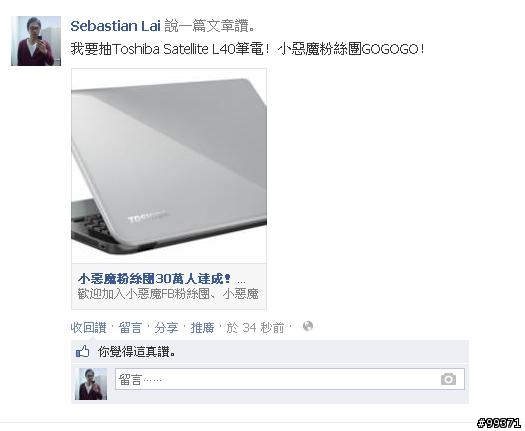Click the 你覺得這真讚 like summary text
The height and width of the screenshot is (431, 525).
[x=137, y=352]
